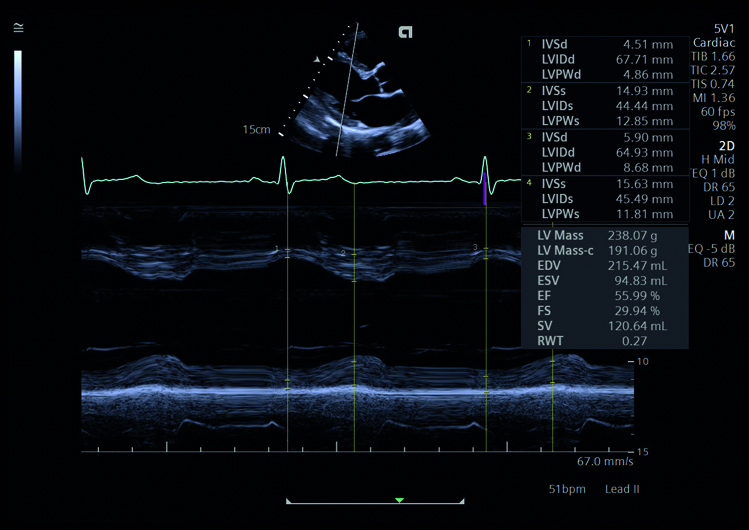Click the 15cm depth label
The width and height of the screenshot is (749, 530).
(256, 130)
